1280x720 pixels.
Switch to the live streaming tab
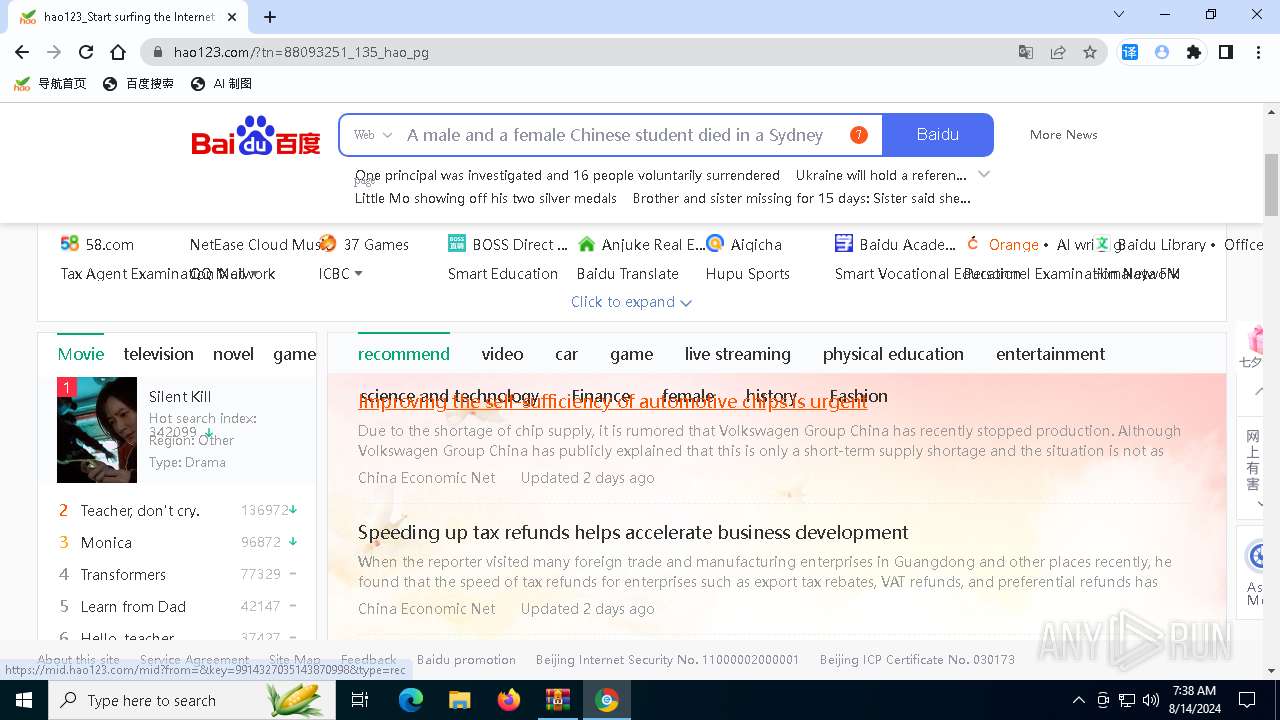pos(737,354)
